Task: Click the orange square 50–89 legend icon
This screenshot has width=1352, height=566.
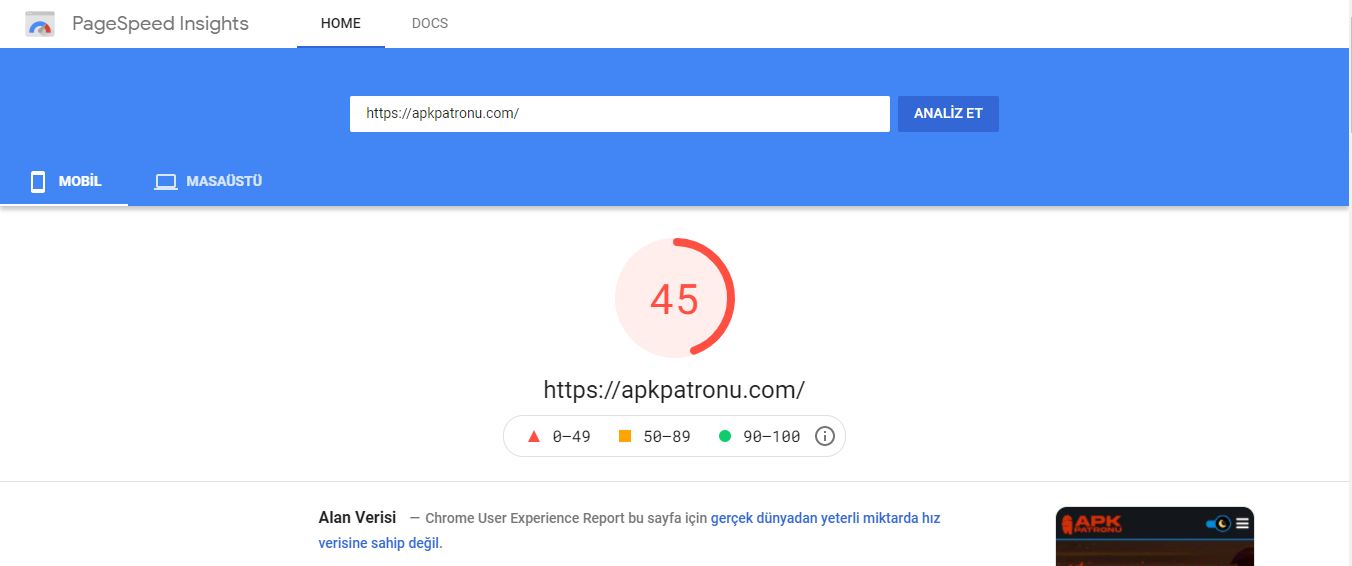Action: coord(625,436)
